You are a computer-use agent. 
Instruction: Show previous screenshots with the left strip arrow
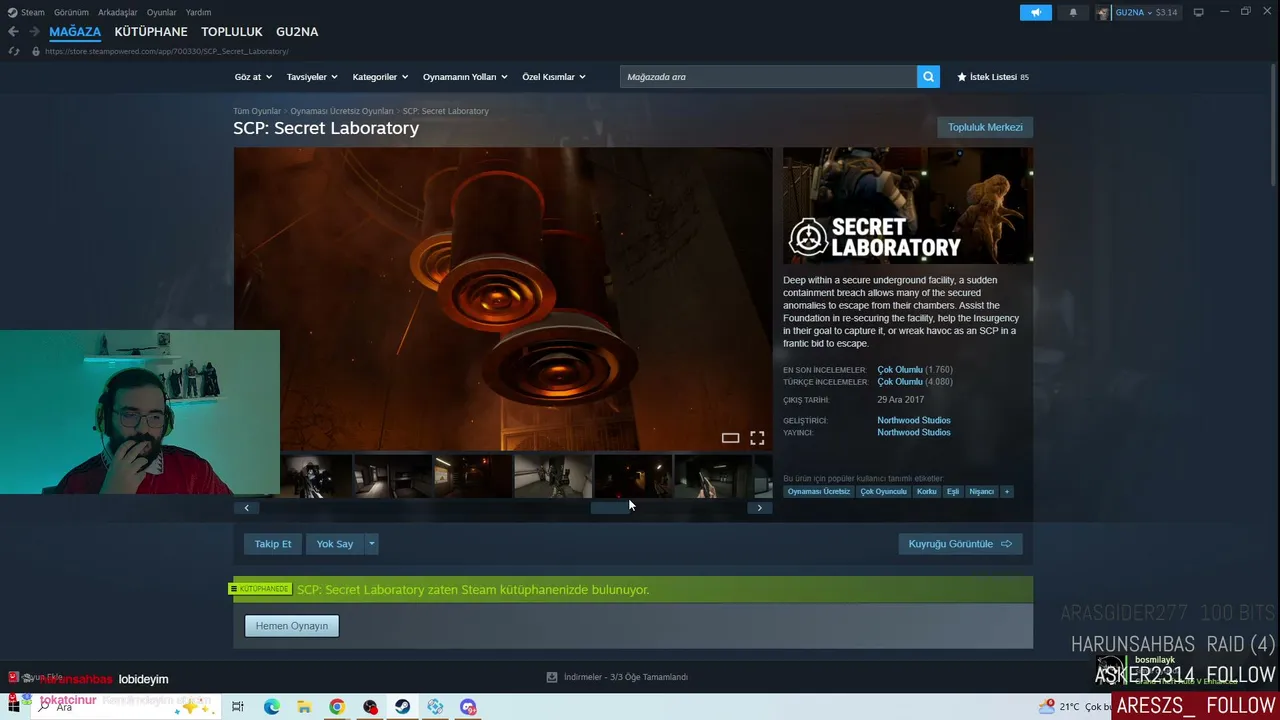click(x=246, y=508)
